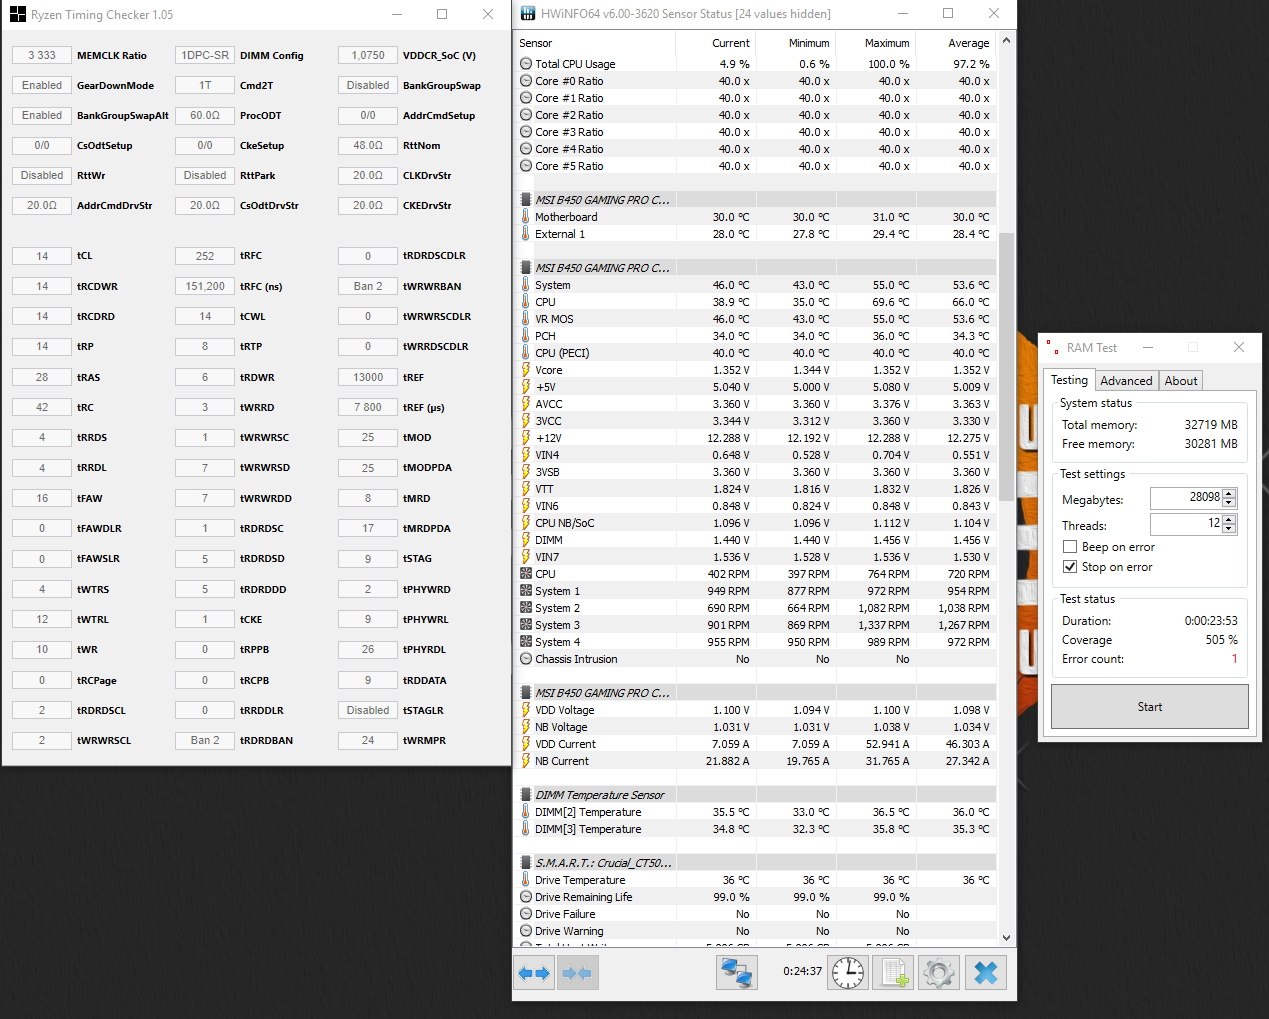This screenshot has width=1269, height=1019.
Task: Click the expand columns arrows icon in HWiNFO
Action: tap(535, 973)
